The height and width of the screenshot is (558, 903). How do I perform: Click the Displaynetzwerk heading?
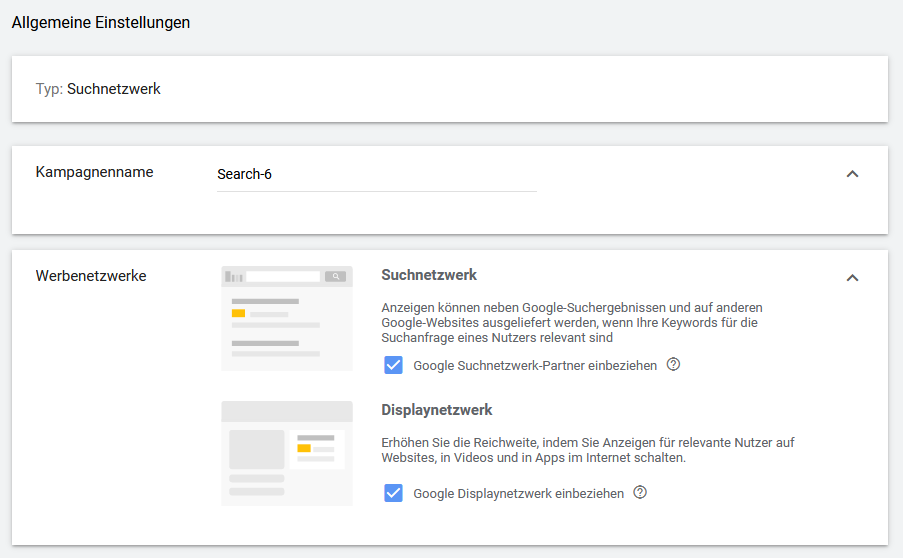pyautogui.click(x=437, y=410)
